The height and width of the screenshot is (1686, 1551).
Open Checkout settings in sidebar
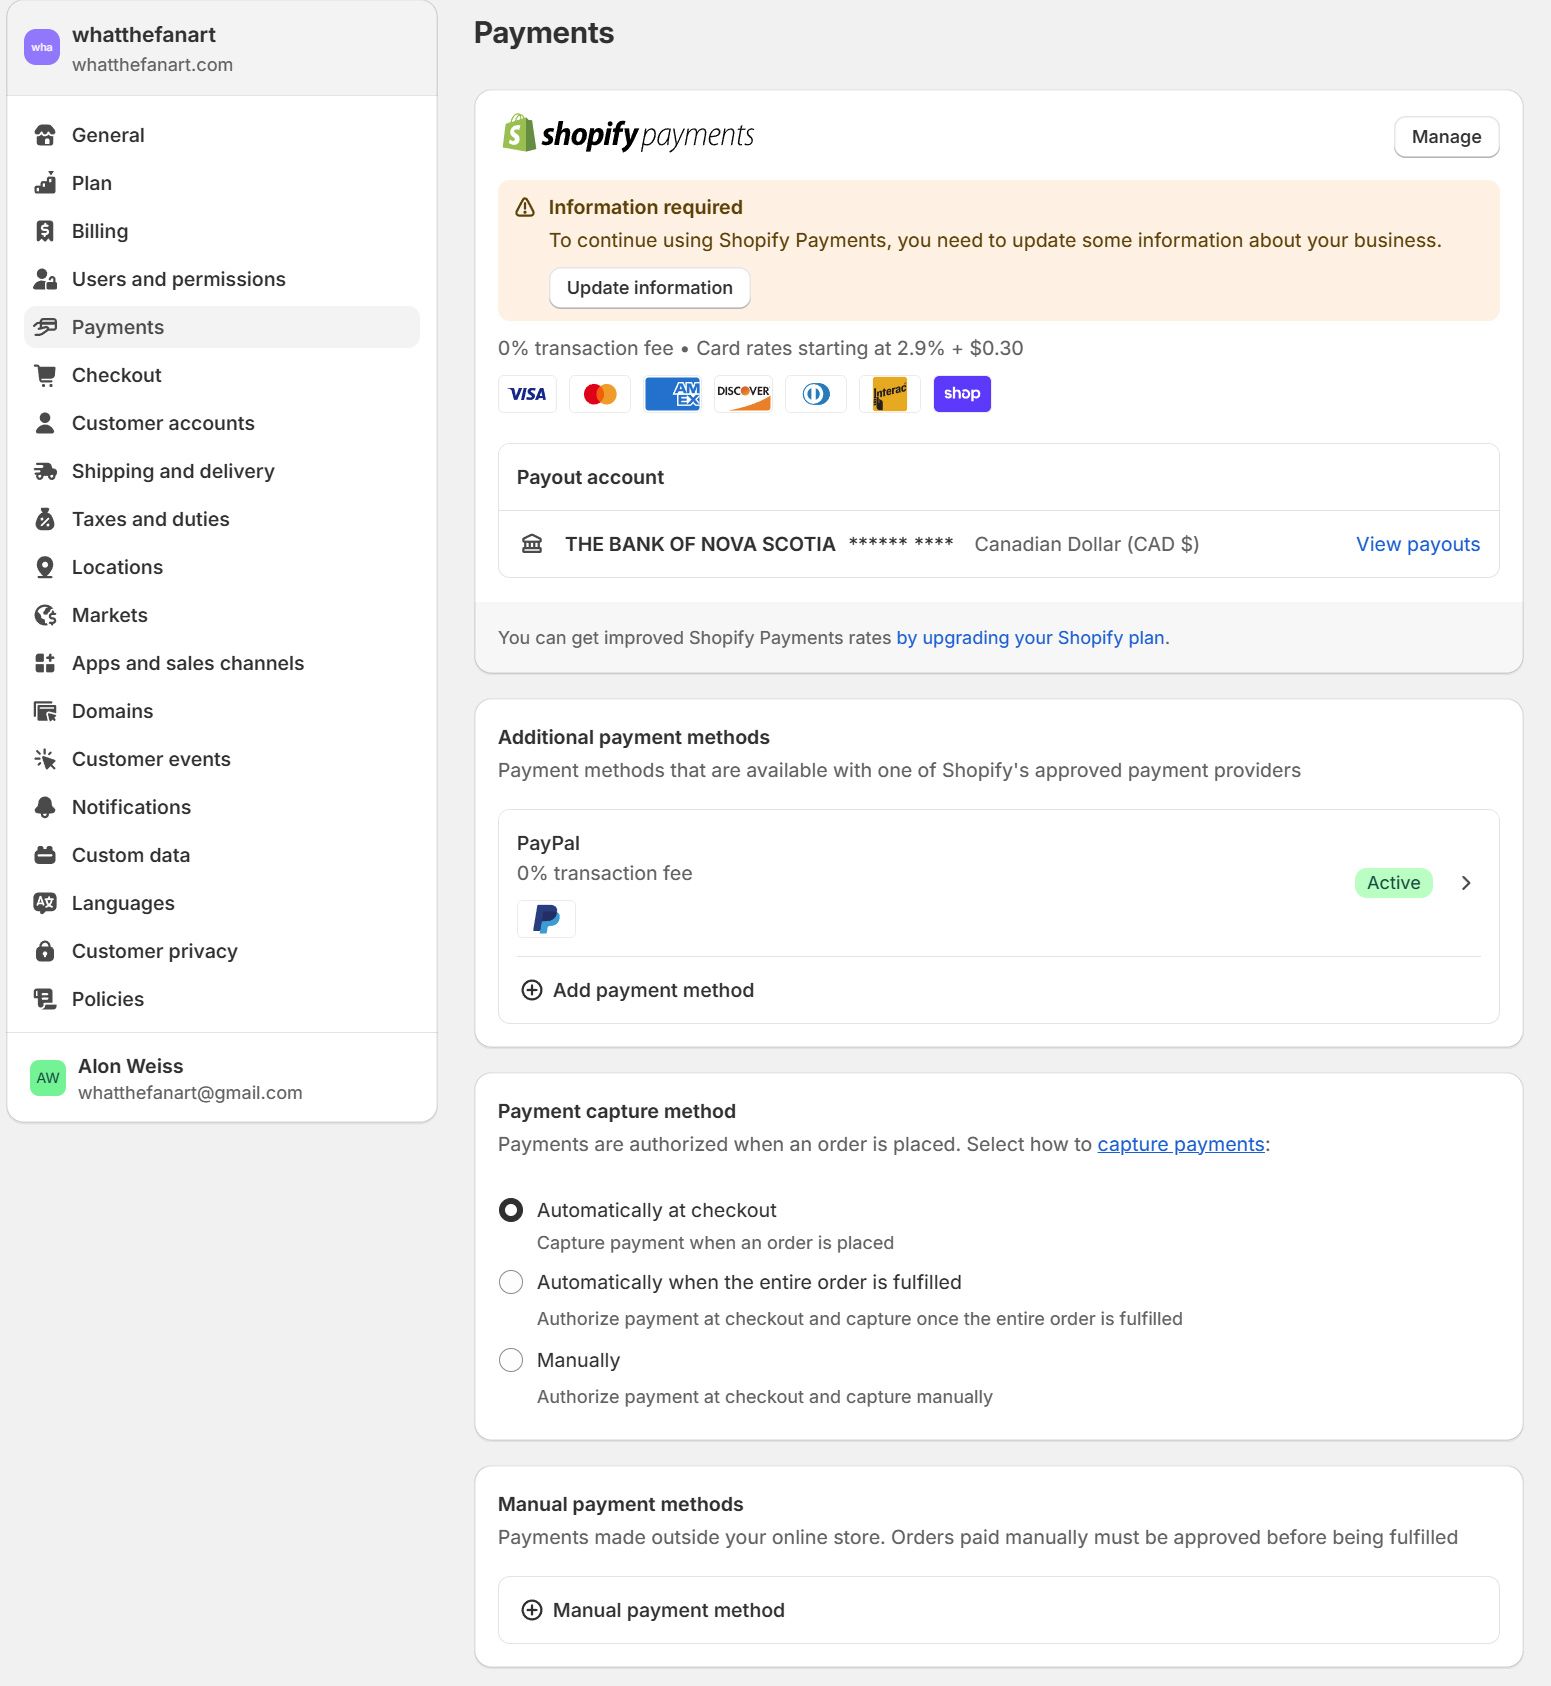tap(116, 375)
